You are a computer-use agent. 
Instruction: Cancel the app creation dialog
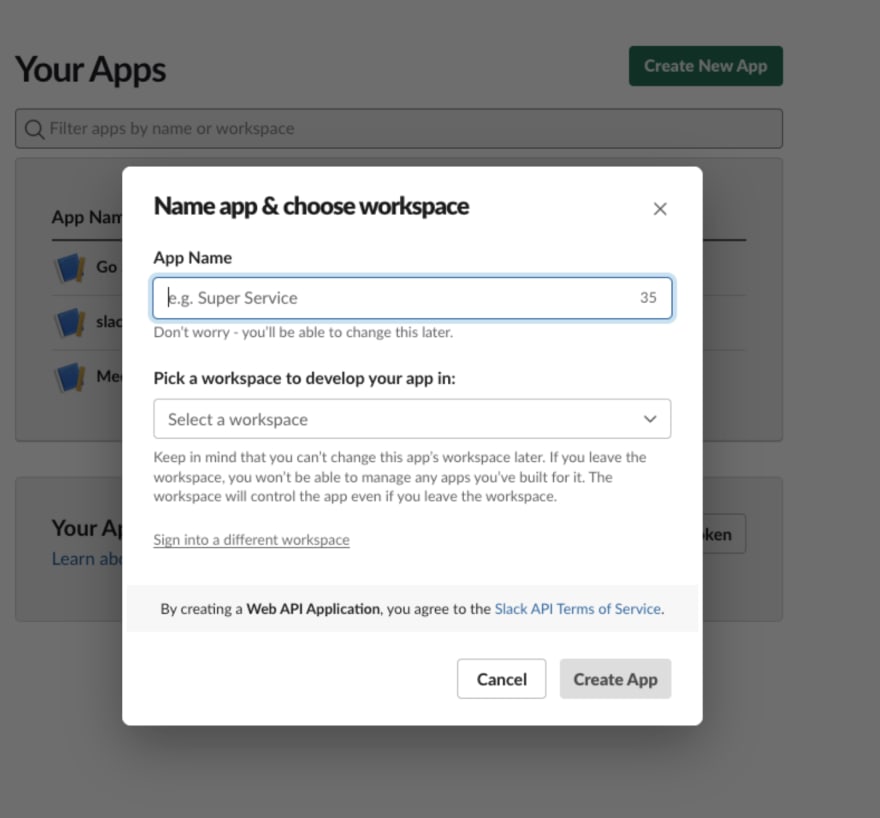tap(501, 679)
